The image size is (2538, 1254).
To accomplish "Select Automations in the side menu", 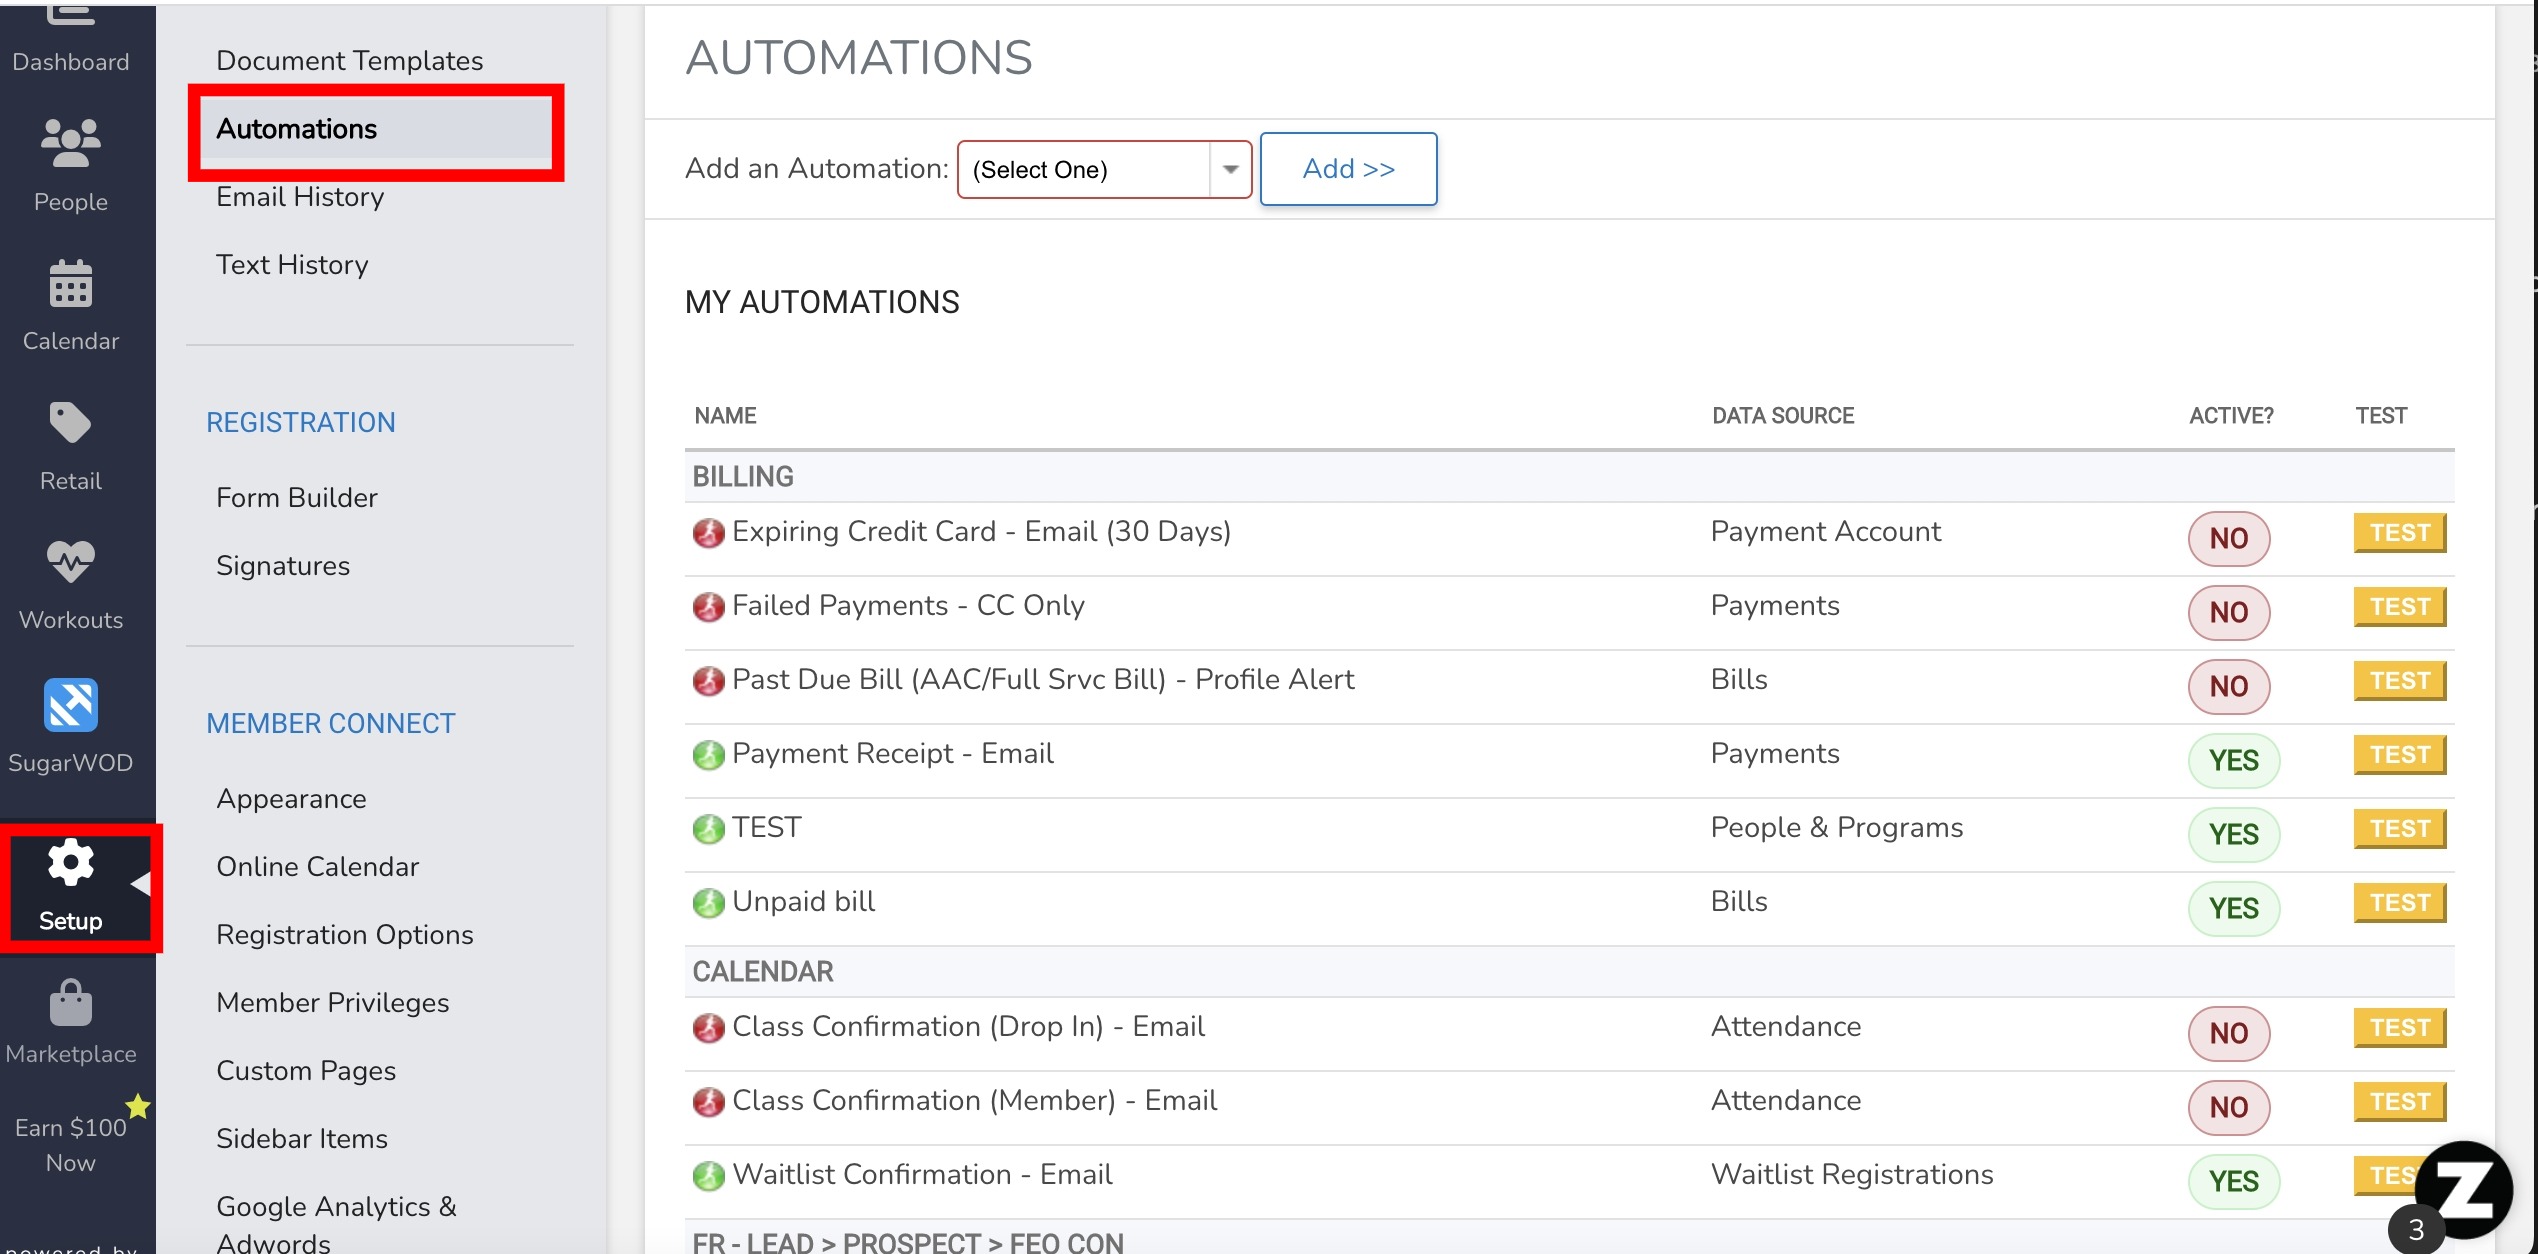I will point(296,128).
